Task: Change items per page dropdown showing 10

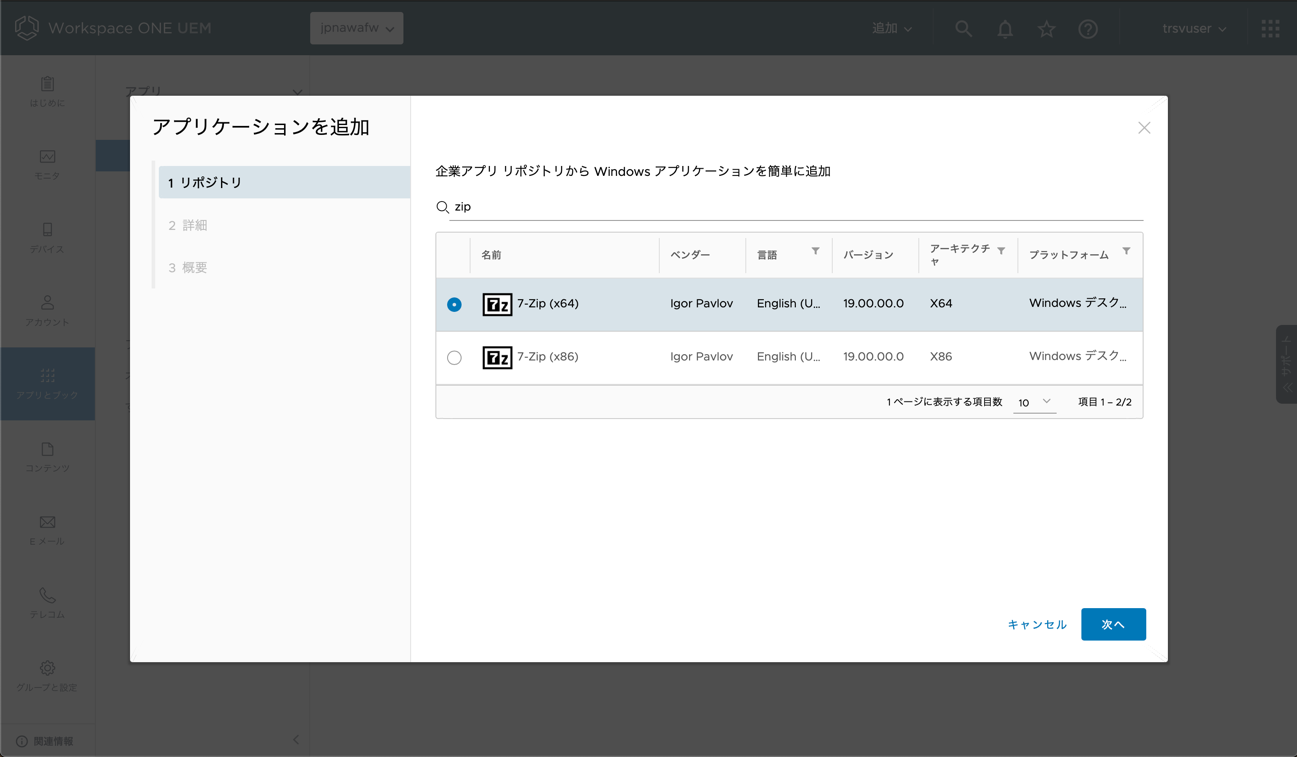Action: coord(1034,402)
